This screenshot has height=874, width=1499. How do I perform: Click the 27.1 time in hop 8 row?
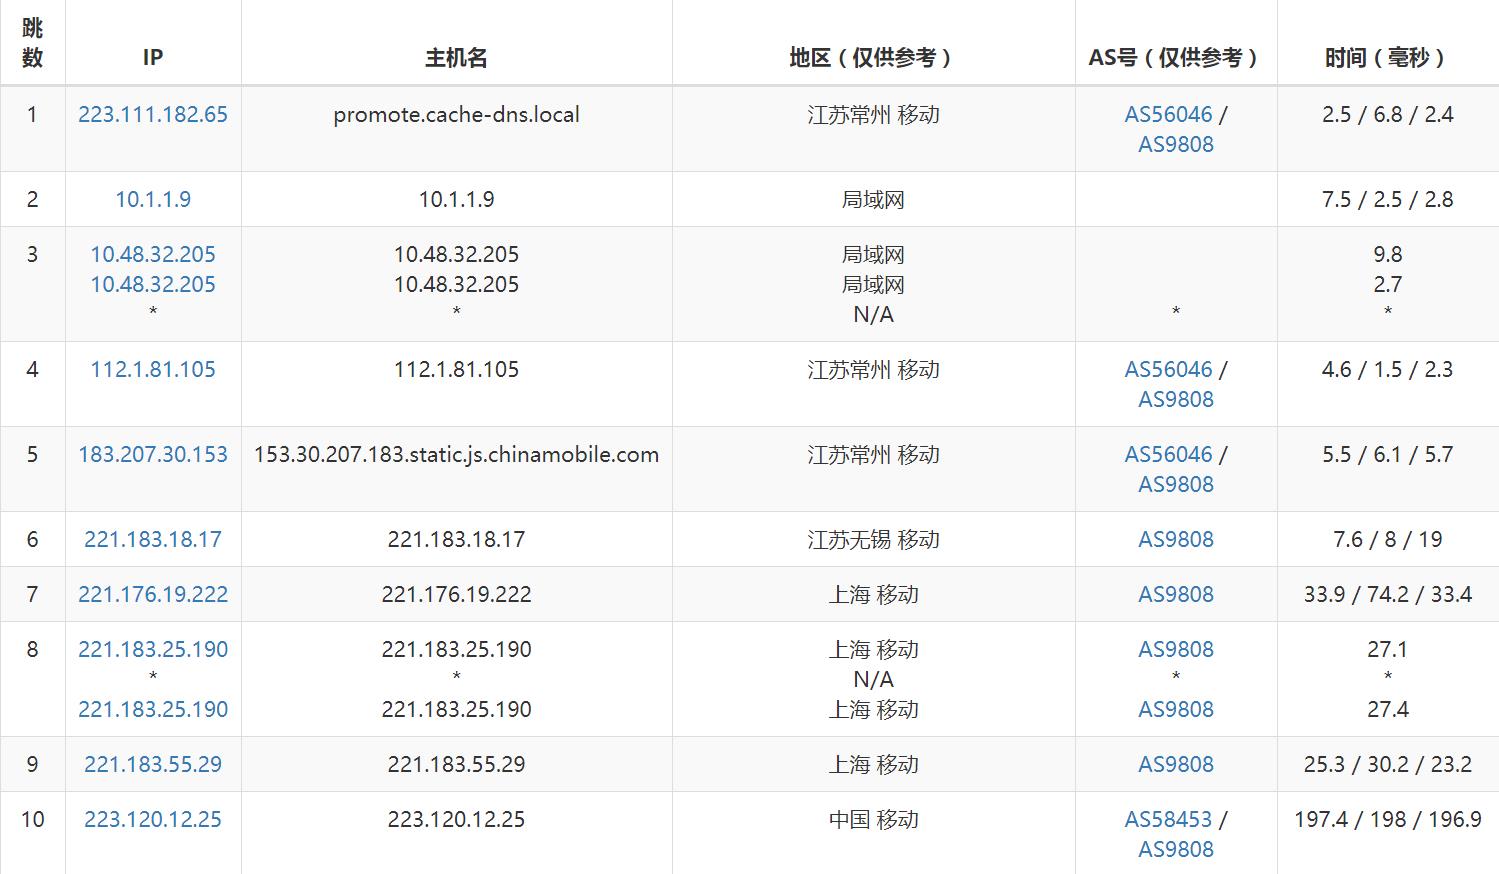[1388, 649]
